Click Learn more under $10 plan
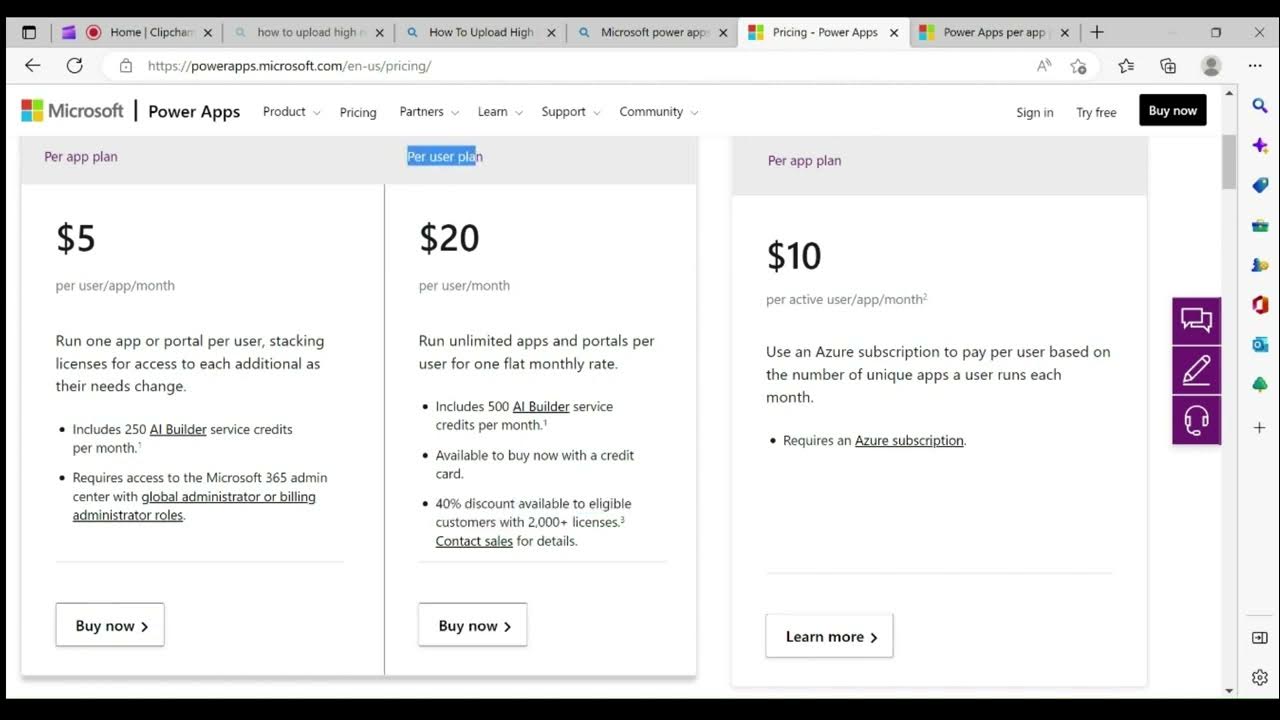The width and height of the screenshot is (1280, 720). click(830, 637)
